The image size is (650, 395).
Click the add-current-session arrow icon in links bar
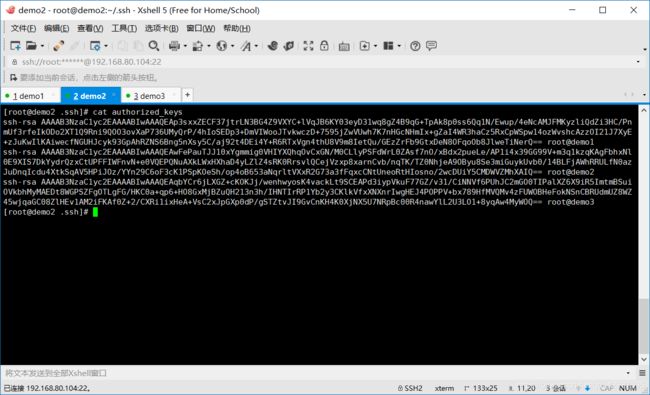point(13,77)
